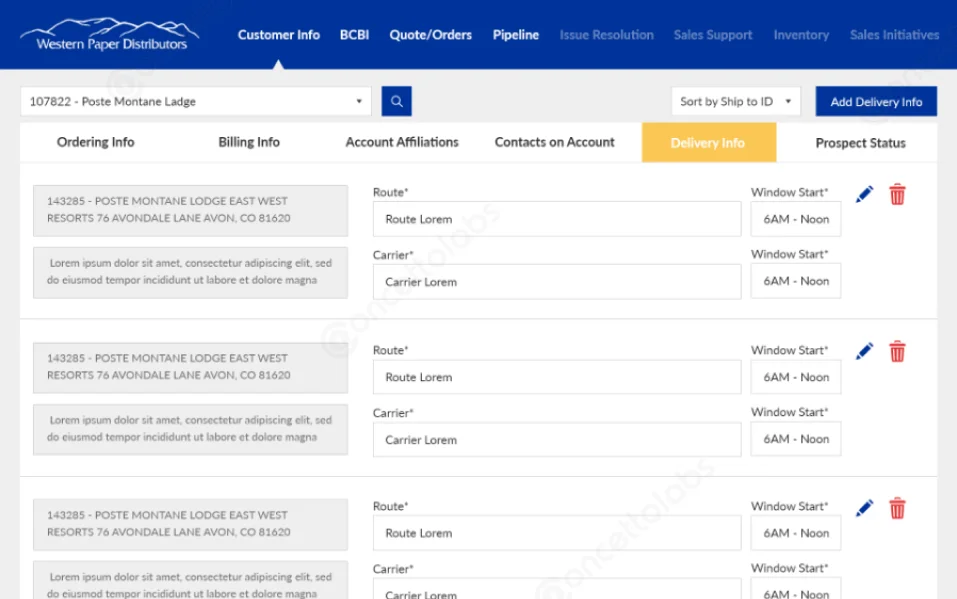
Task: Switch to the Contacts on Account tab
Action: tap(554, 142)
